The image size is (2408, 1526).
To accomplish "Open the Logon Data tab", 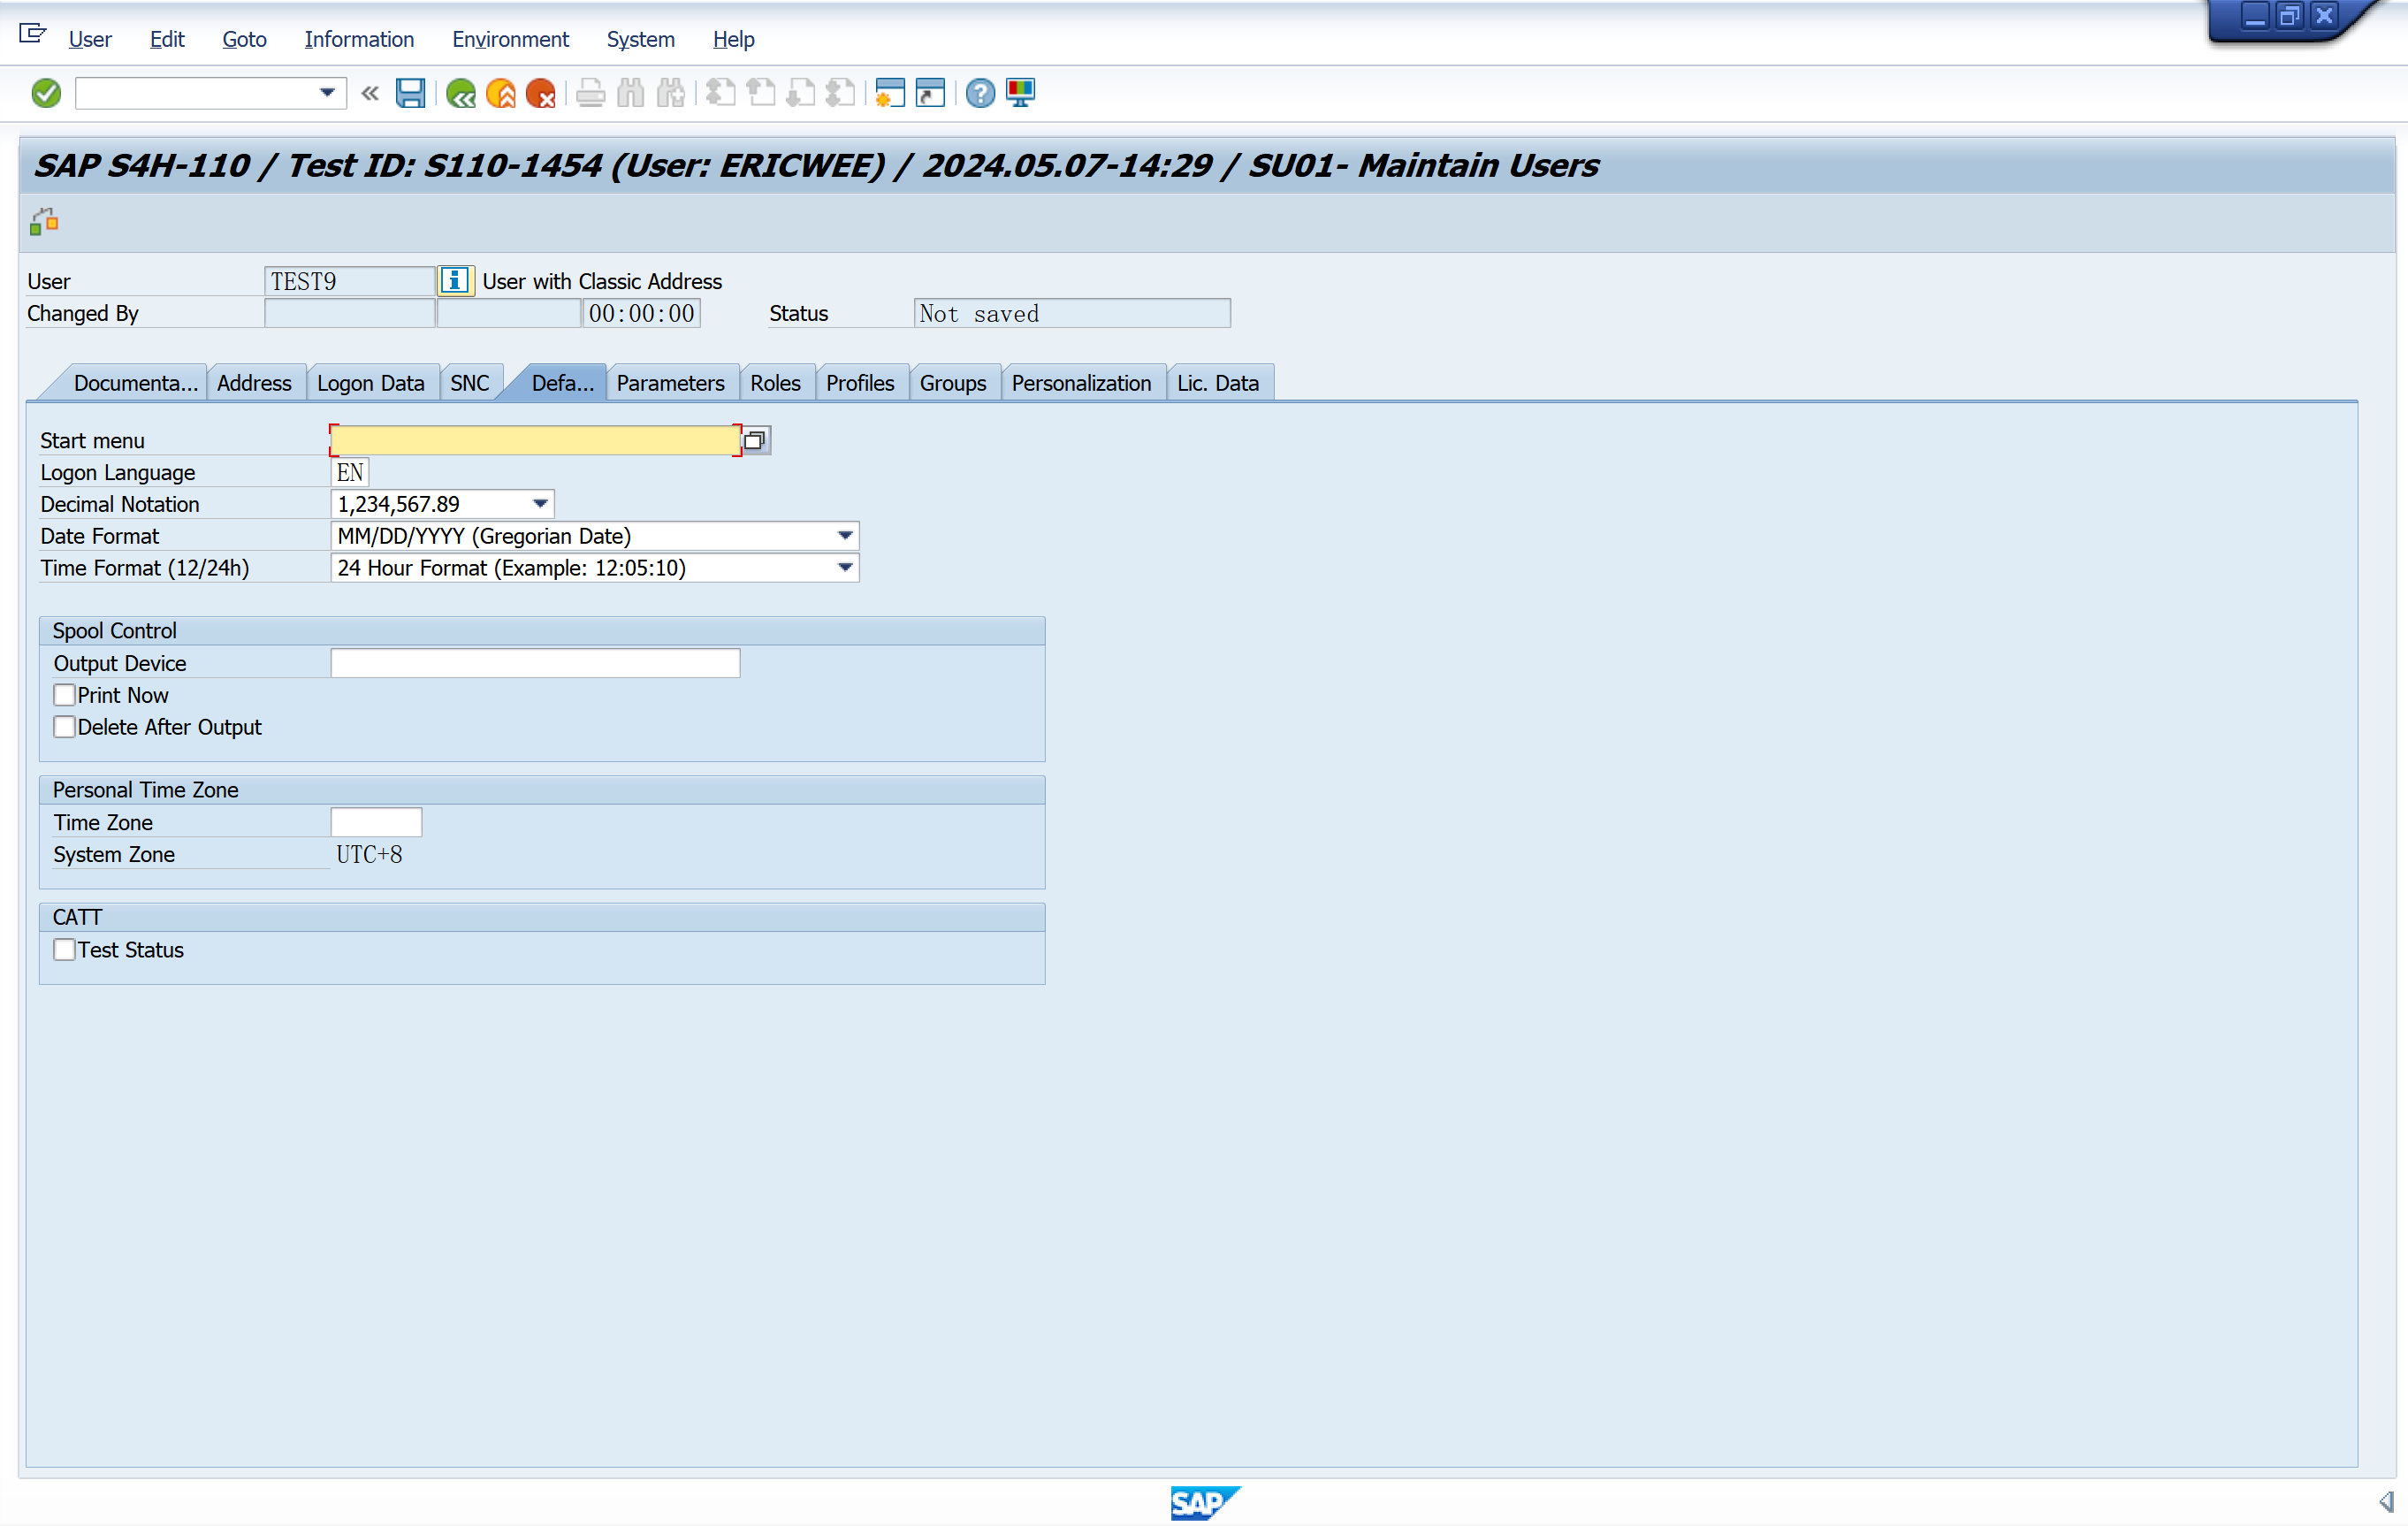I will pos(370,383).
